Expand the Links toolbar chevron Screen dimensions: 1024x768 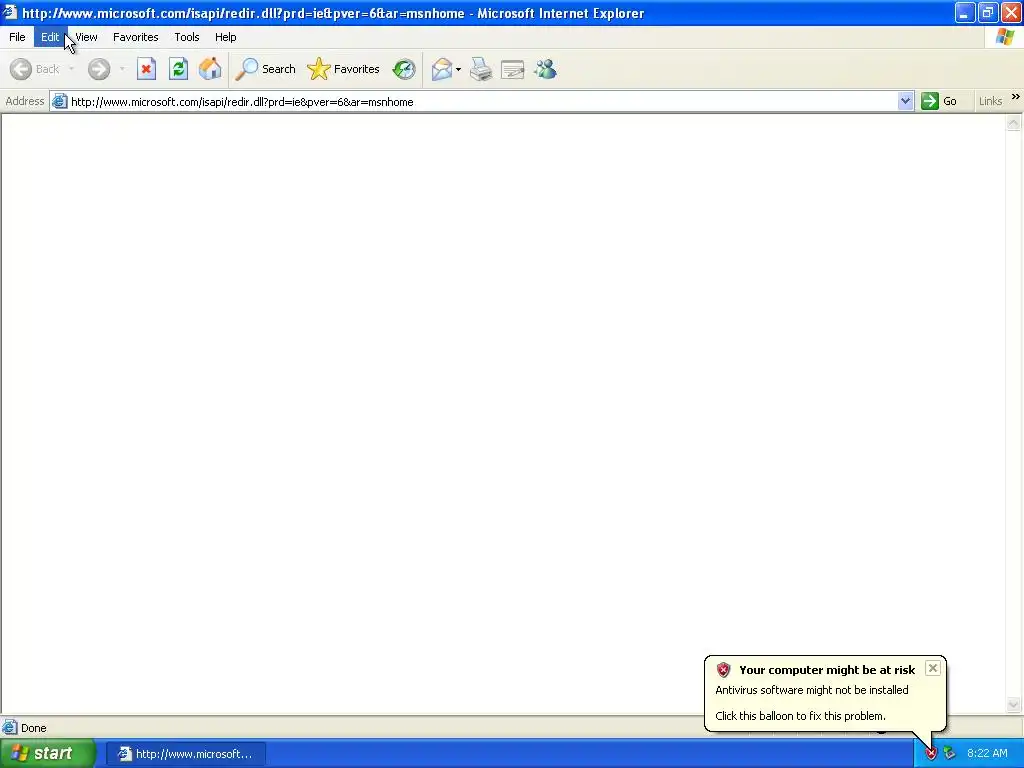1016,97
